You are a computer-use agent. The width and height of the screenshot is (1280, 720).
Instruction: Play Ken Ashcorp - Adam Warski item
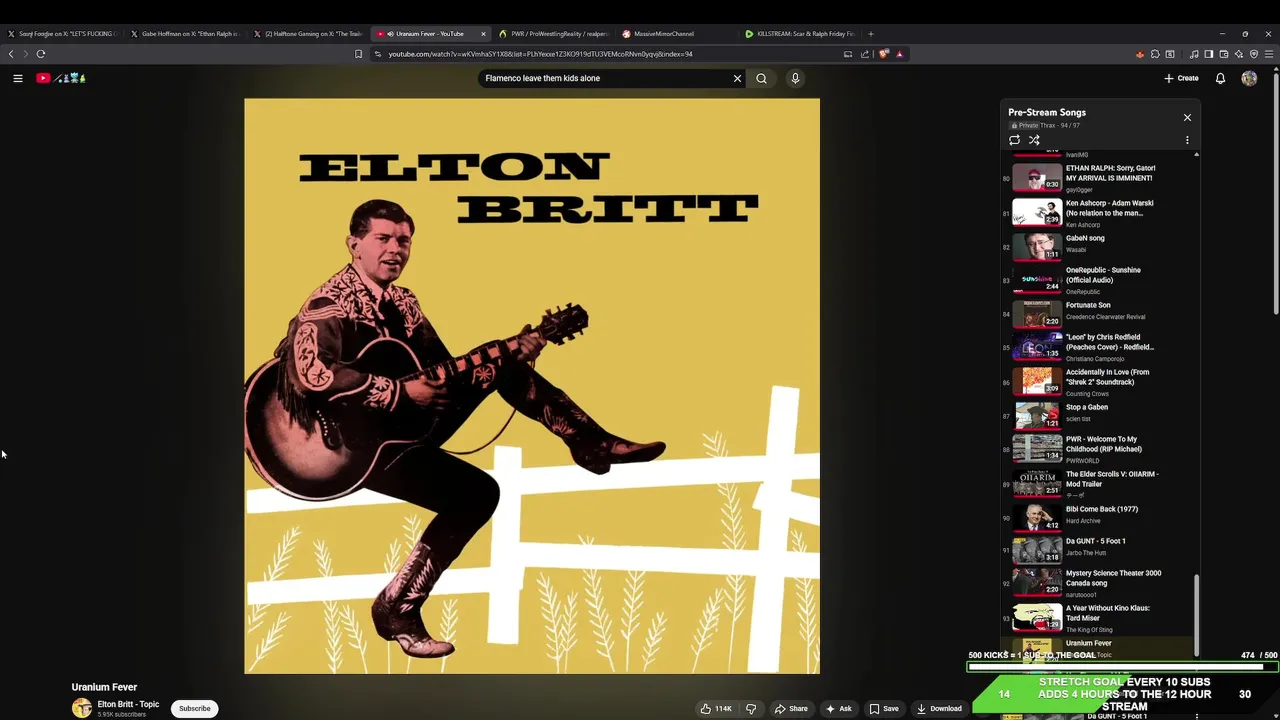click(1100, 213)
